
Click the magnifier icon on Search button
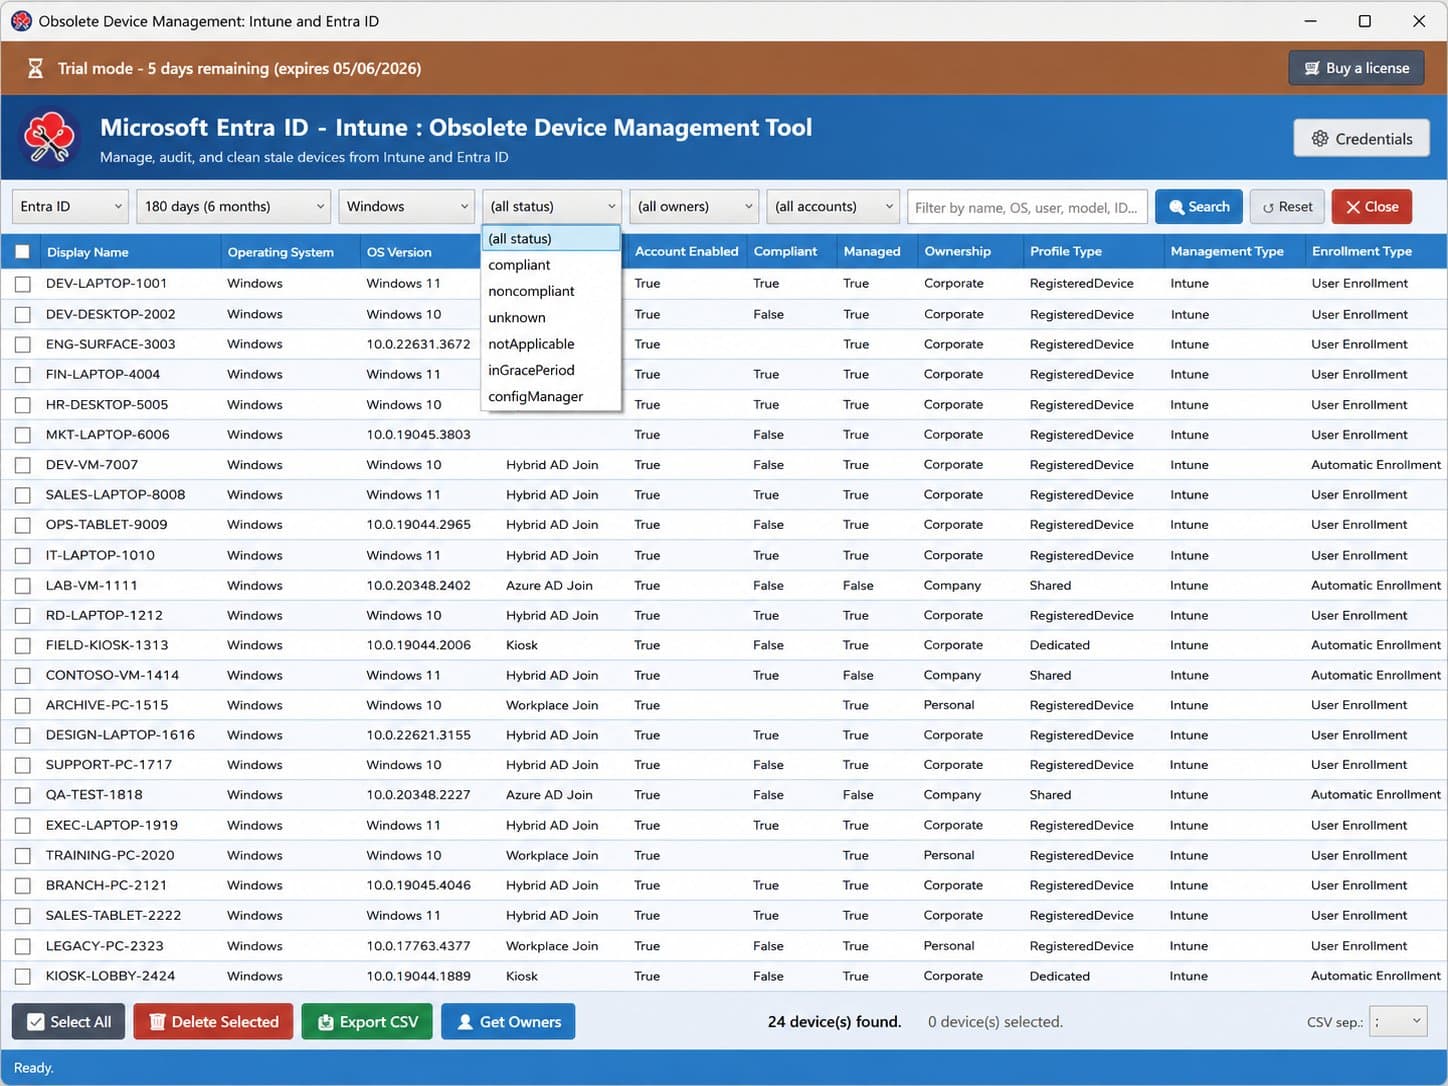1176,207
